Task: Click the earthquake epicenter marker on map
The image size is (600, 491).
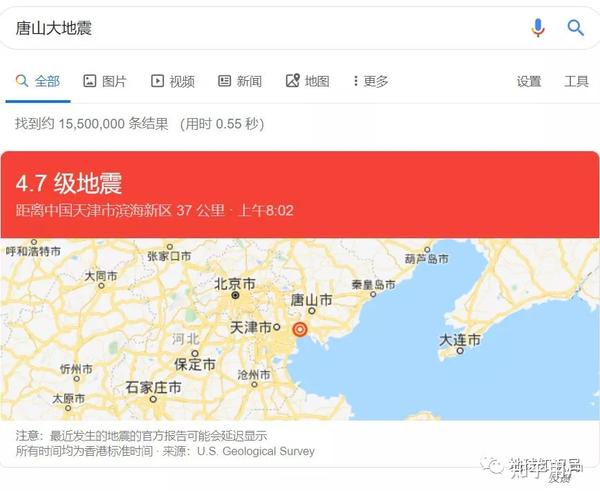Action: 300,329
